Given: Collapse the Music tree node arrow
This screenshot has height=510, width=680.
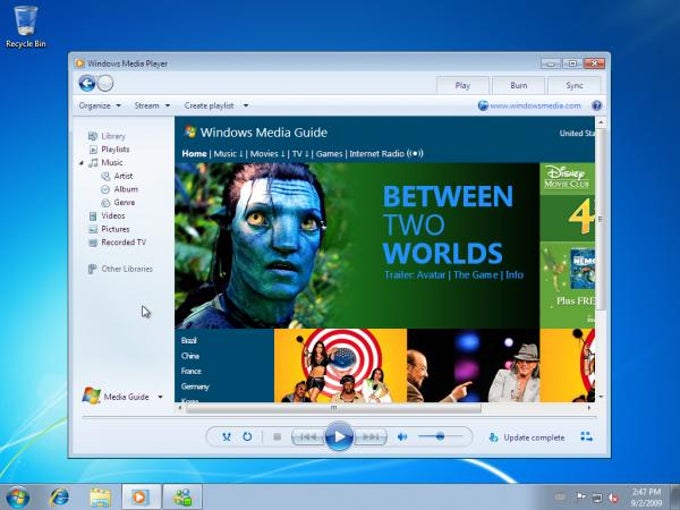Looking at the screenshot, I should point(81,163).
